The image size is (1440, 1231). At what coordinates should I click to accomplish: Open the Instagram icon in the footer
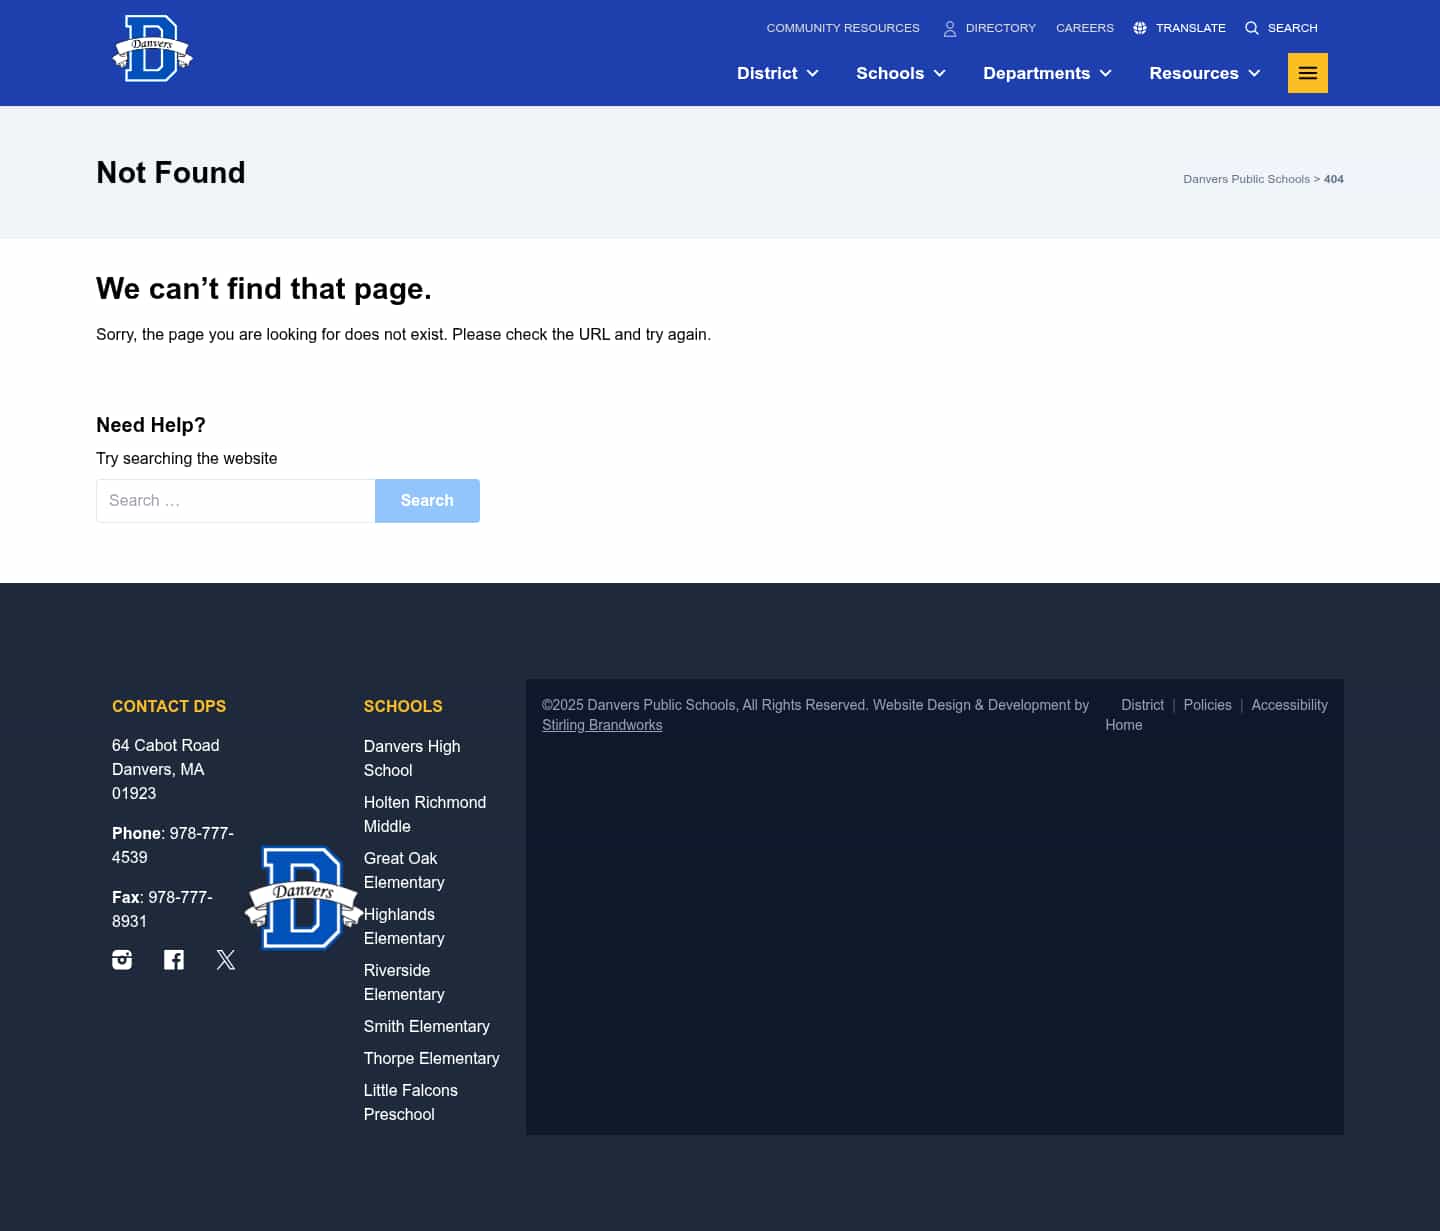click(121, 959)
